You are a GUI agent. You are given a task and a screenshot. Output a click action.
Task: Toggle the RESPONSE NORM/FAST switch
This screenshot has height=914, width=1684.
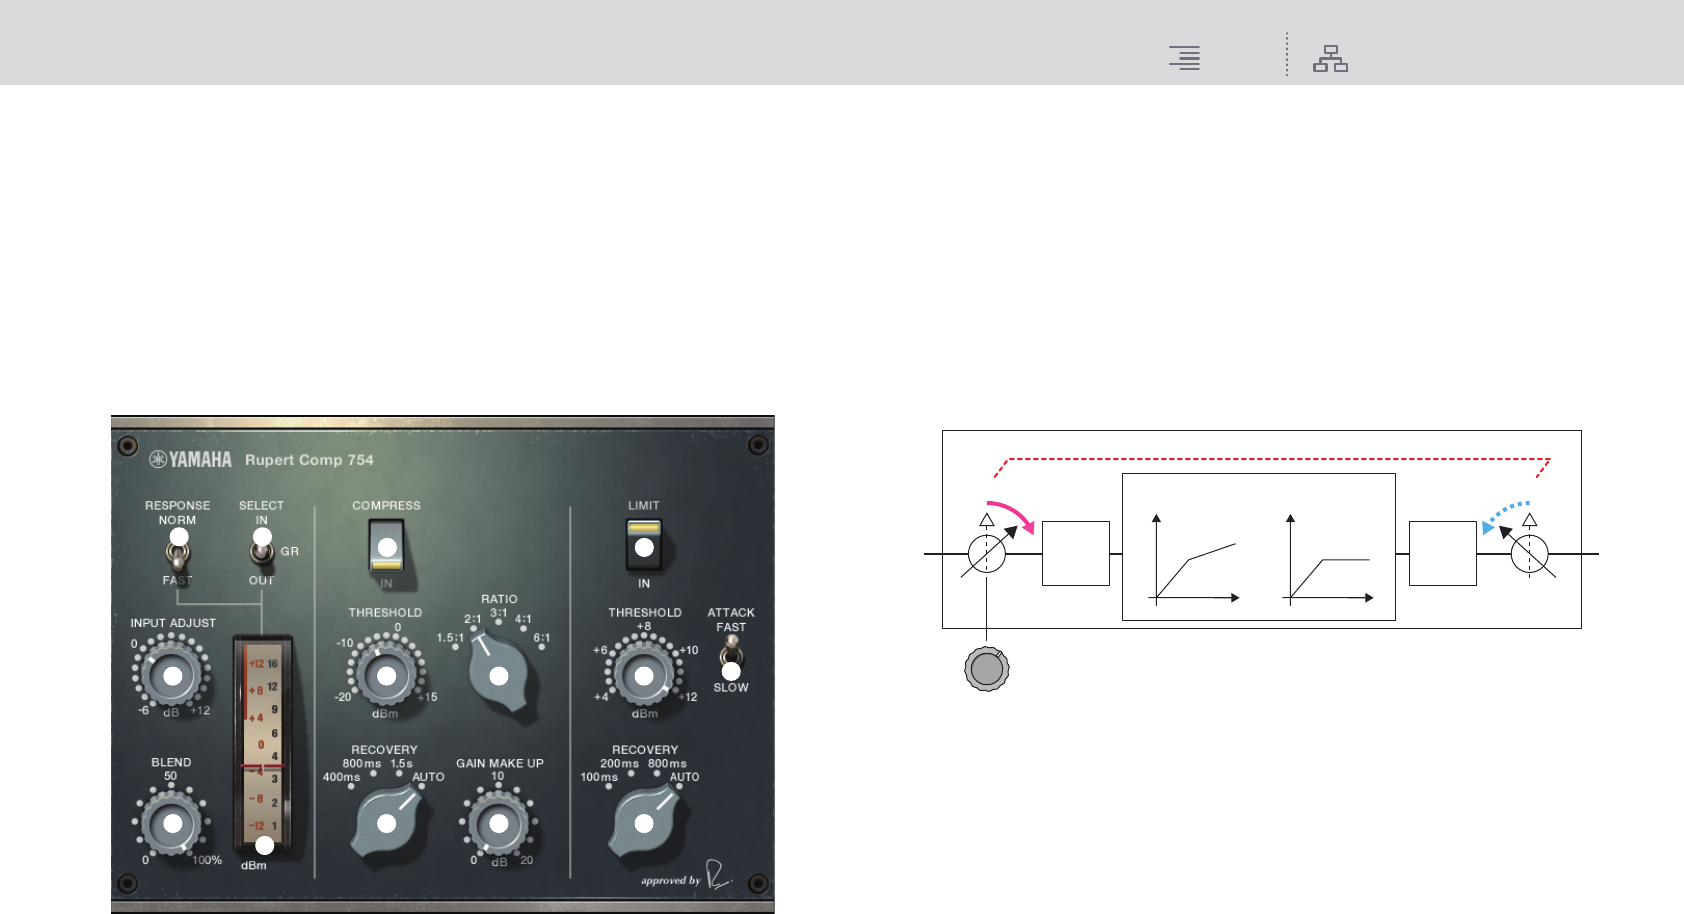click(x=178, y=549)
